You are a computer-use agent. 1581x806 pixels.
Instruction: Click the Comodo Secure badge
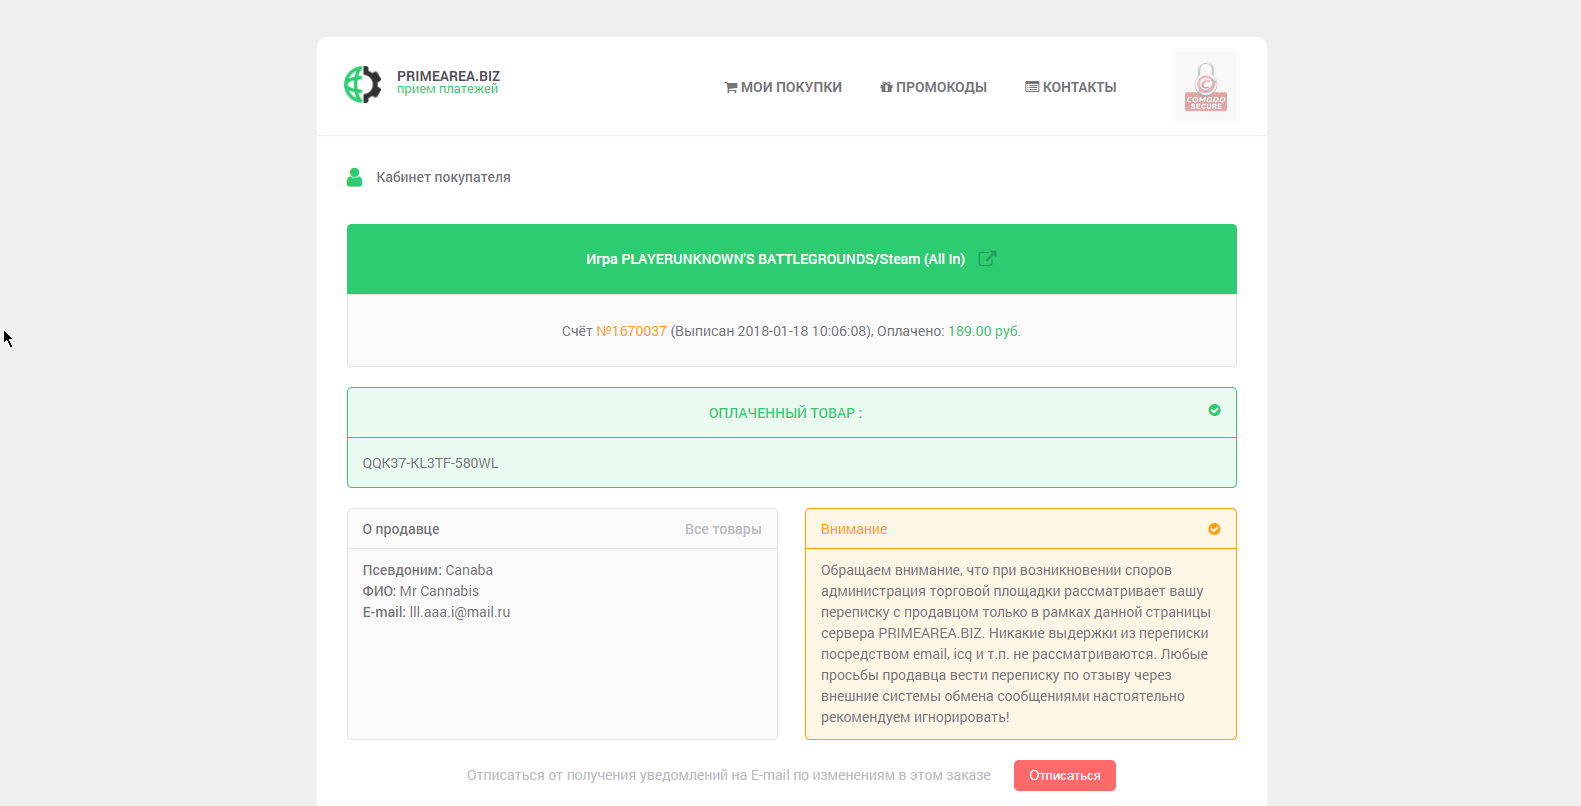(x=1205, y=86)
